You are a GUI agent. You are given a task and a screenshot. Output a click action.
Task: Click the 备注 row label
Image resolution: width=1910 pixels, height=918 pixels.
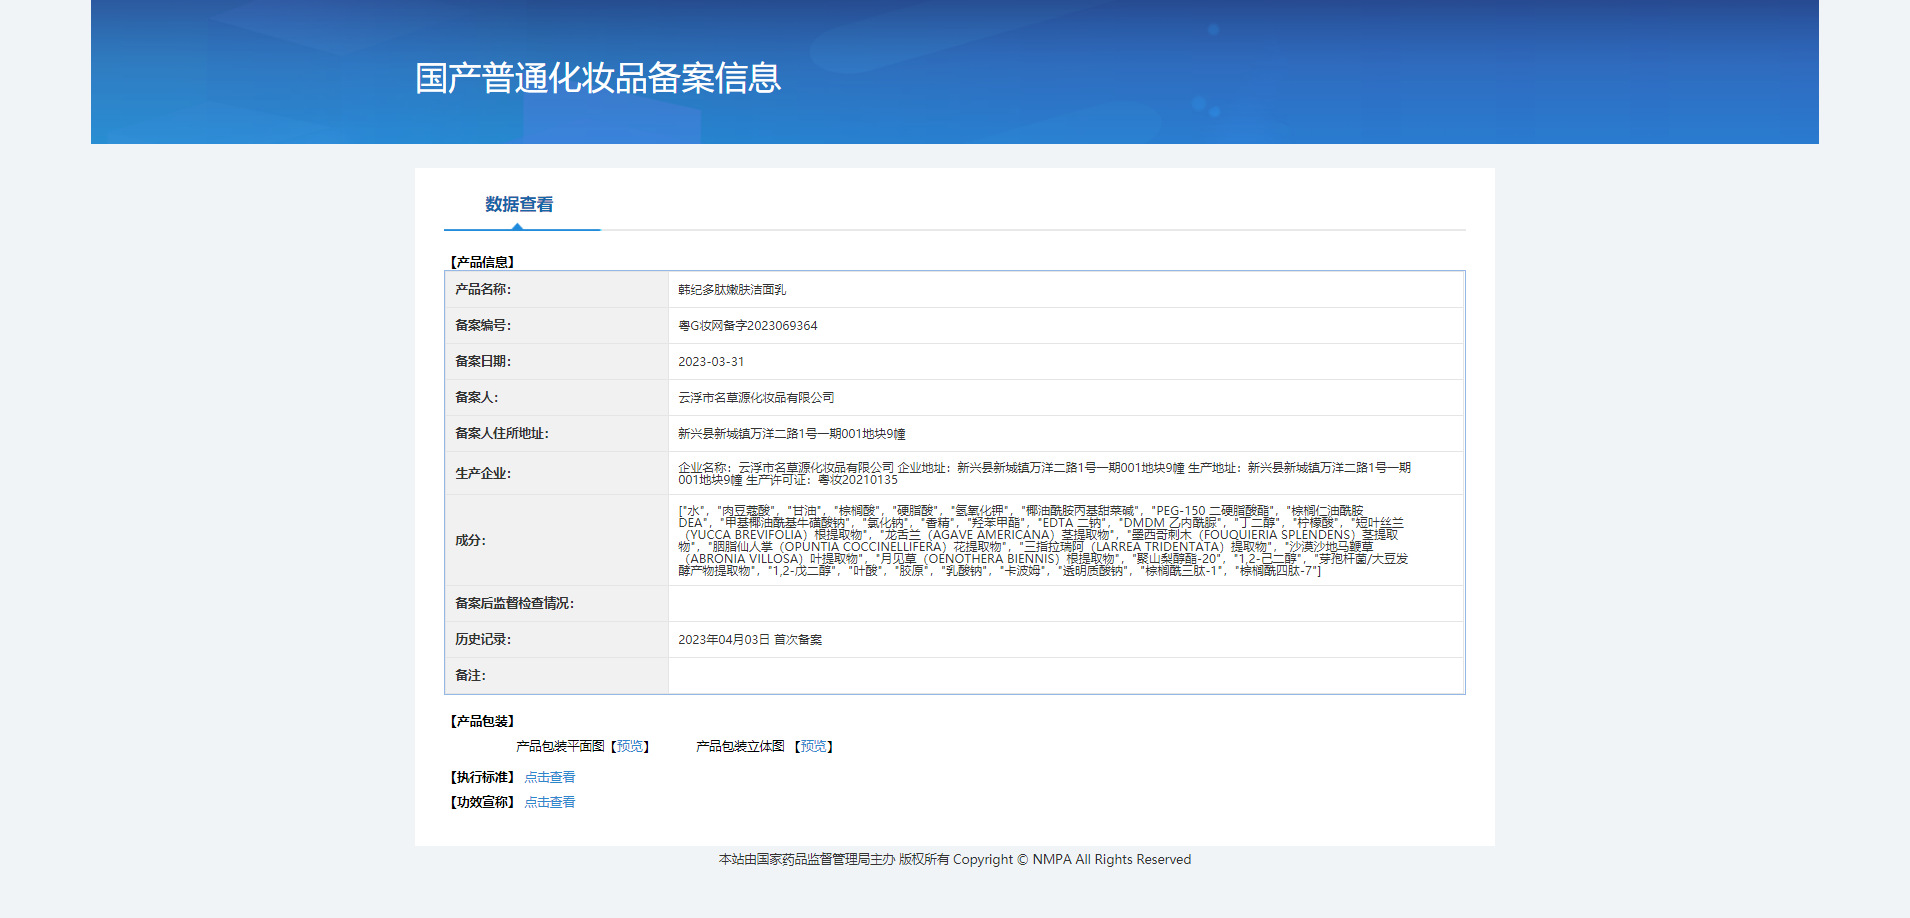point(470,676)
